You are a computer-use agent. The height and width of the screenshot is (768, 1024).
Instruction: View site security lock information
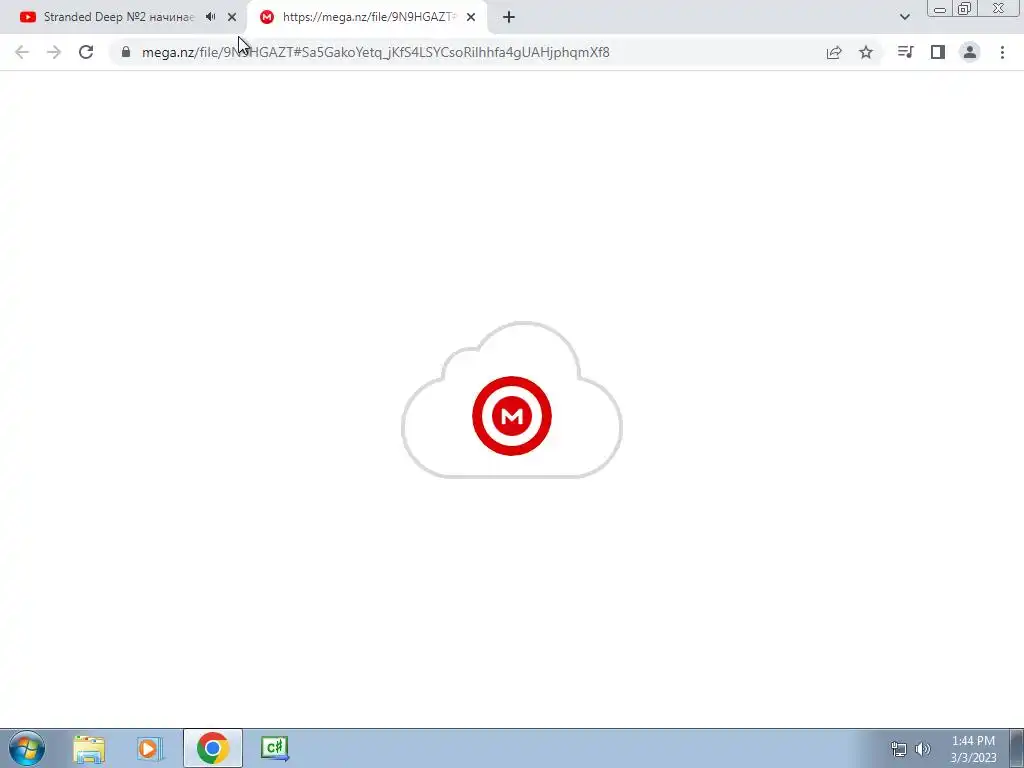(126, 52)
